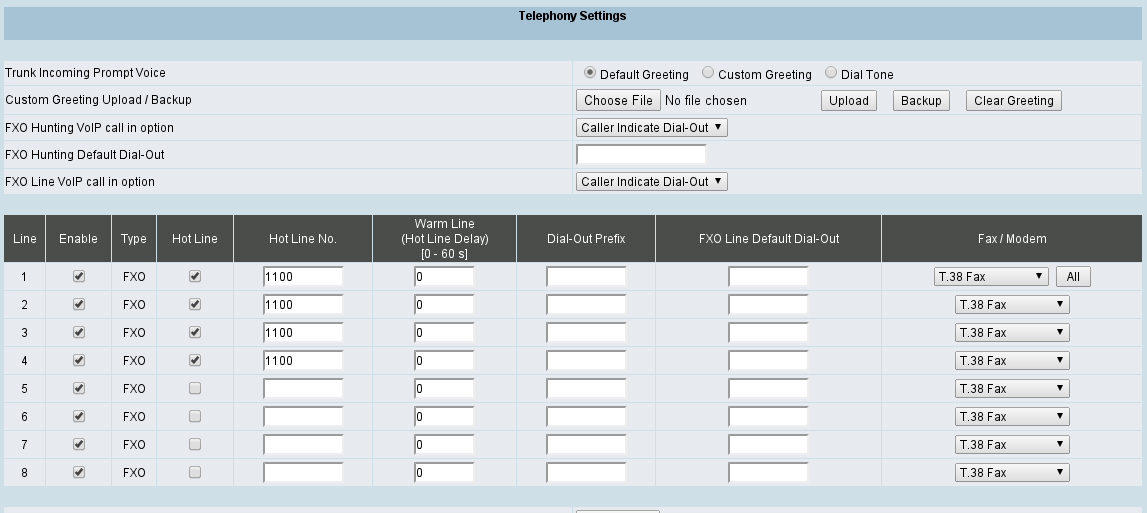
Task: Open FXO Hunting VoIP call in dropdown
Action: (x=652, y=128)
